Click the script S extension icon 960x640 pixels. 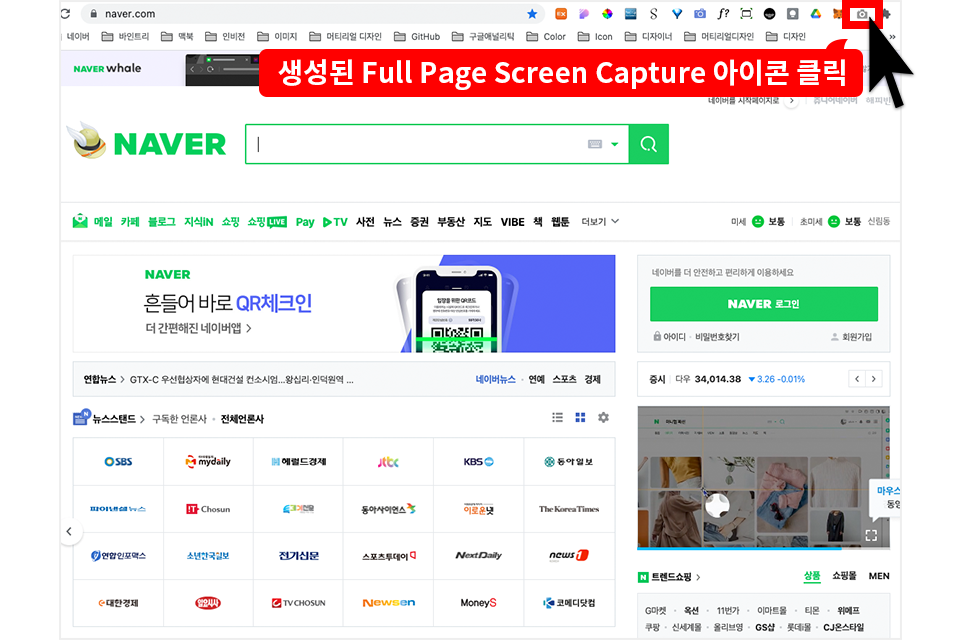(654, 13)
